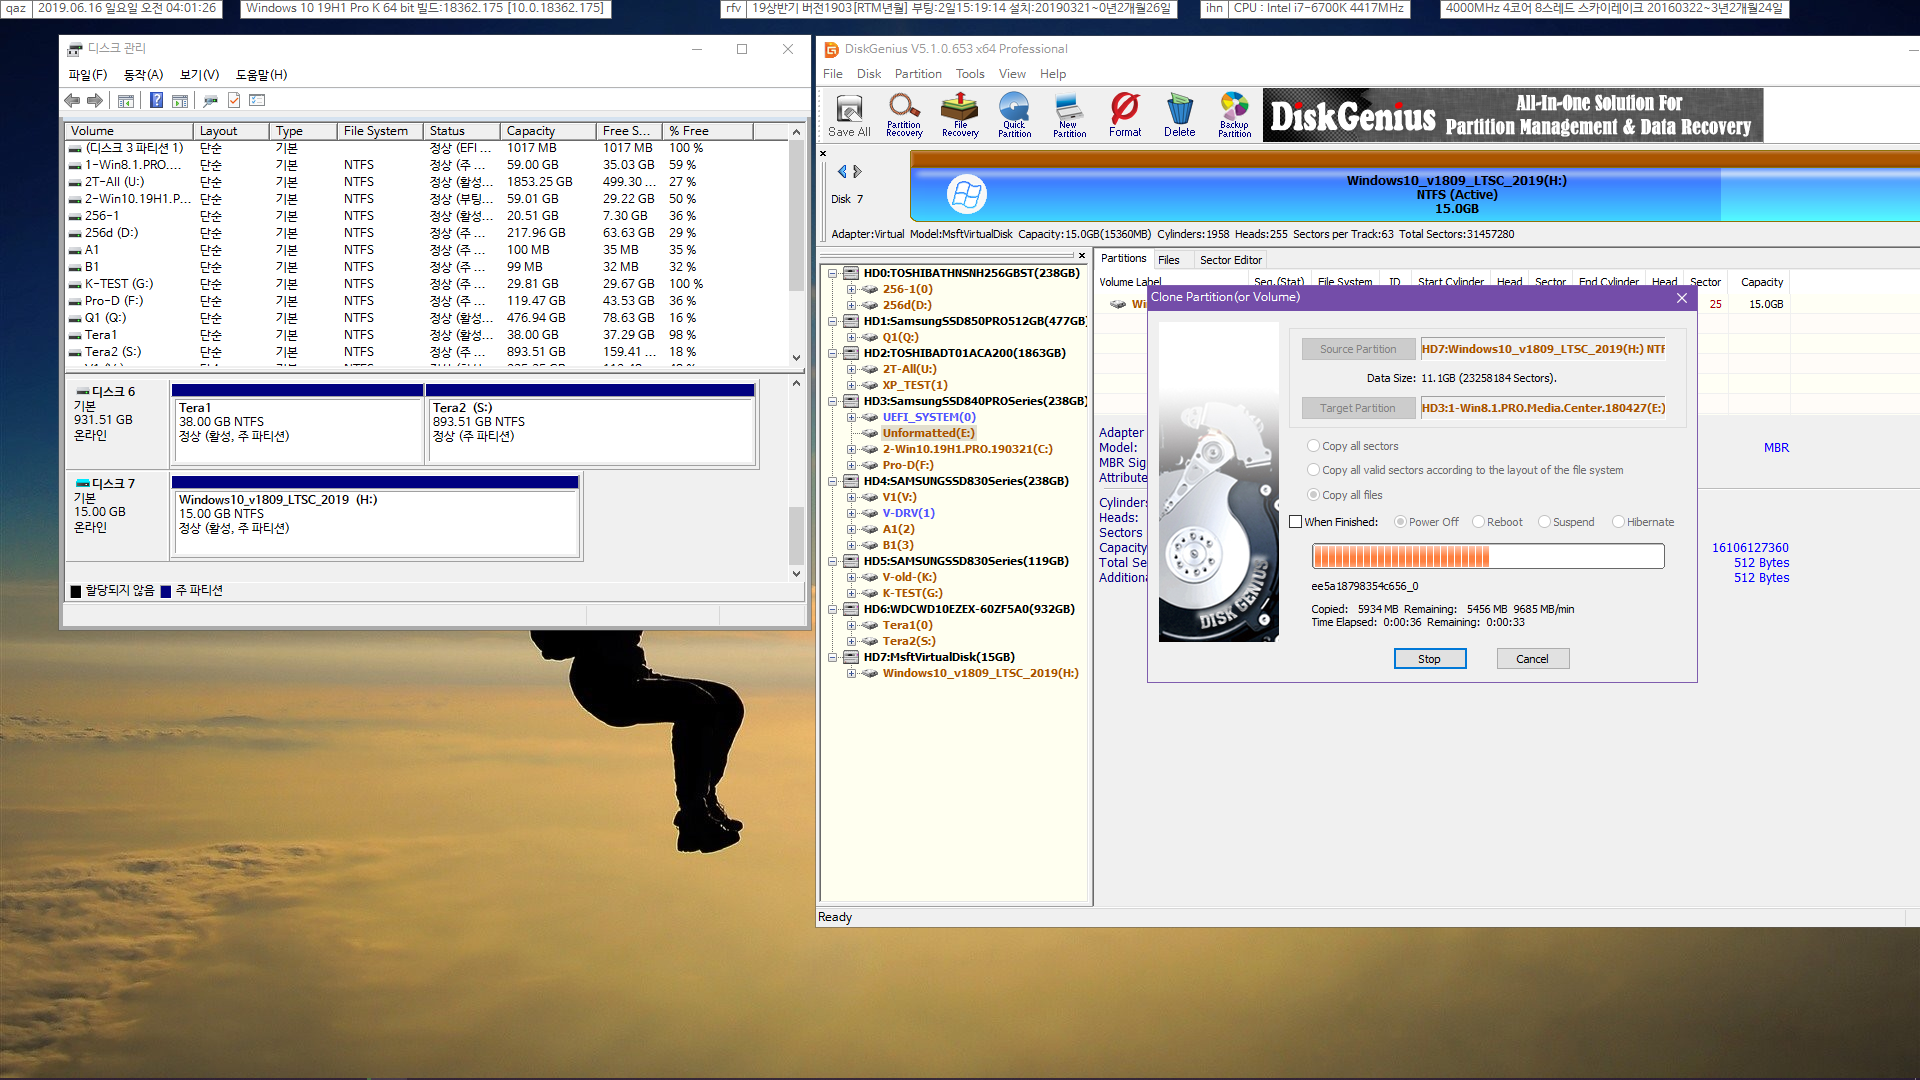Click the rightmost view icon in Disk Management toolbar
Image resolution: width=1920 pixels, height=1080 pixels.
(257, 100)
